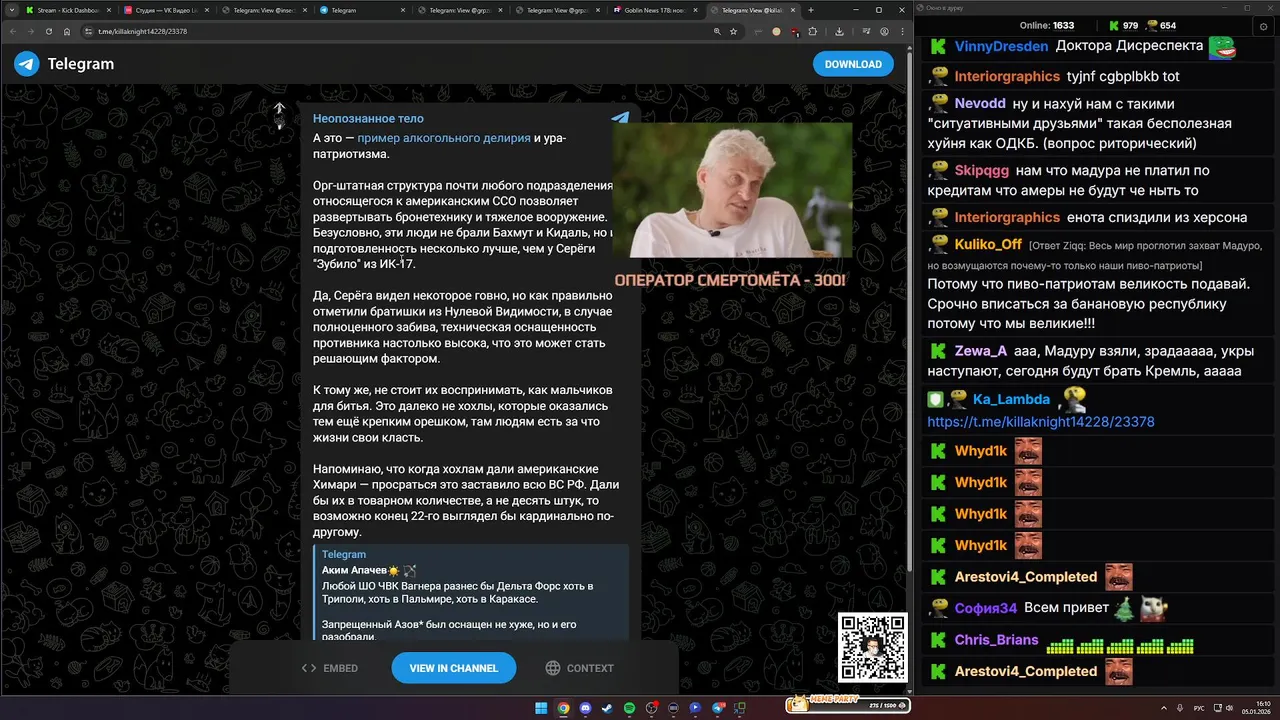Open a new browser tab
The width and height of the screenshot is (1280, 720).
[811, 10]
